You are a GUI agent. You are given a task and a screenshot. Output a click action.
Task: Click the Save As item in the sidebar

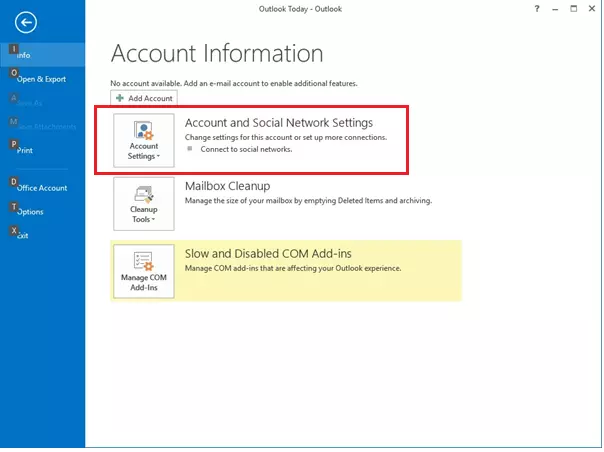click(x=42, y=102)
